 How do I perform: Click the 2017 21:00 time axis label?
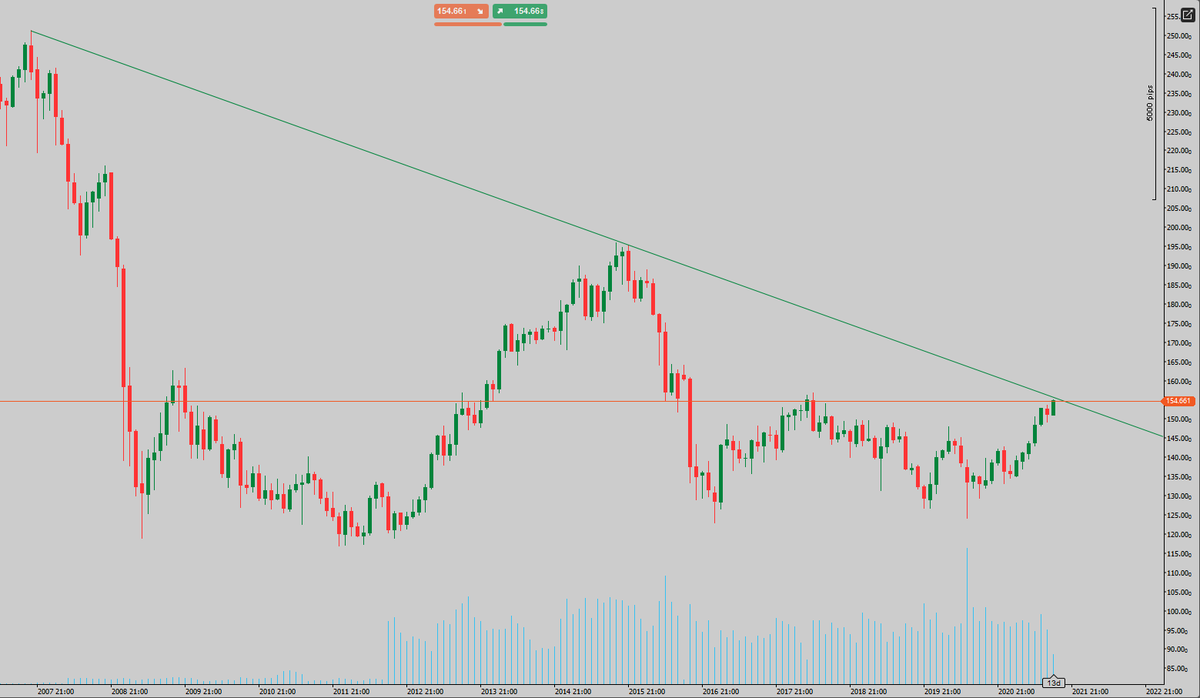[794, 691]
